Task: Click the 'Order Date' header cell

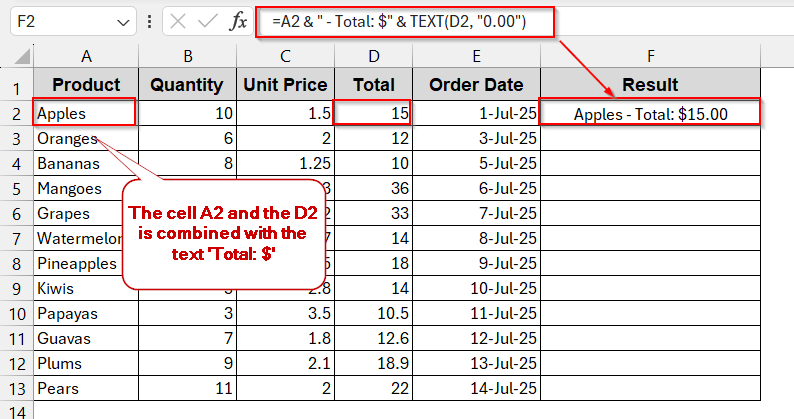Action: click(476, 85)
